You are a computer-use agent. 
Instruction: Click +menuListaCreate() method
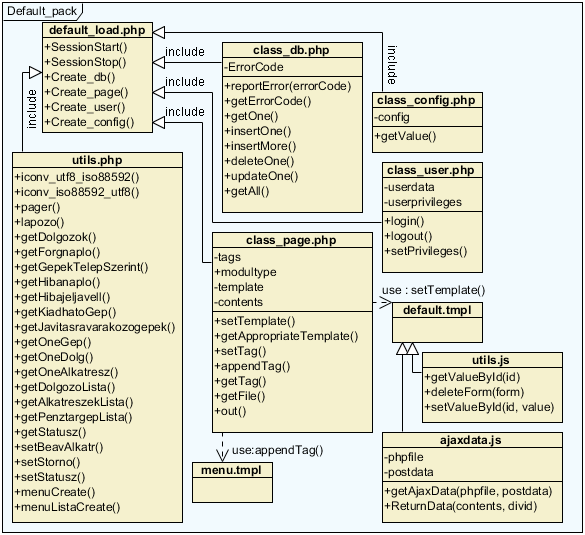67,507
